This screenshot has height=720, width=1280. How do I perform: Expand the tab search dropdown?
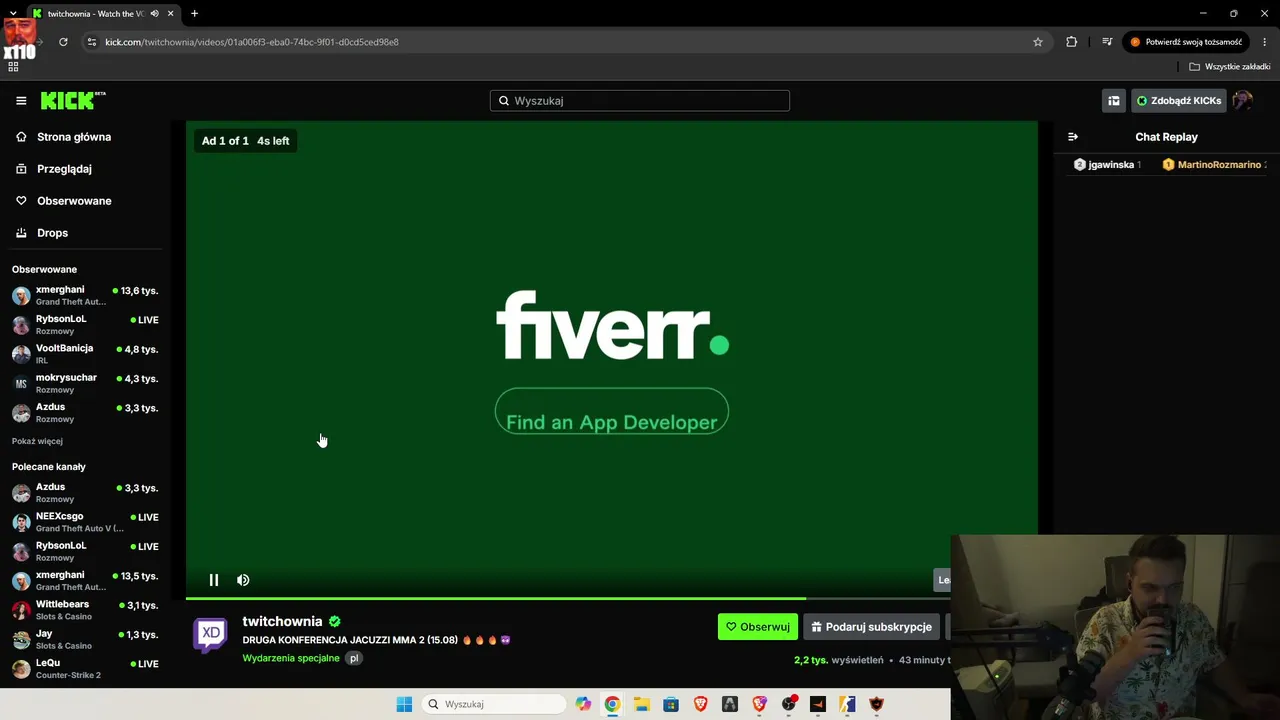click(13, 13)
